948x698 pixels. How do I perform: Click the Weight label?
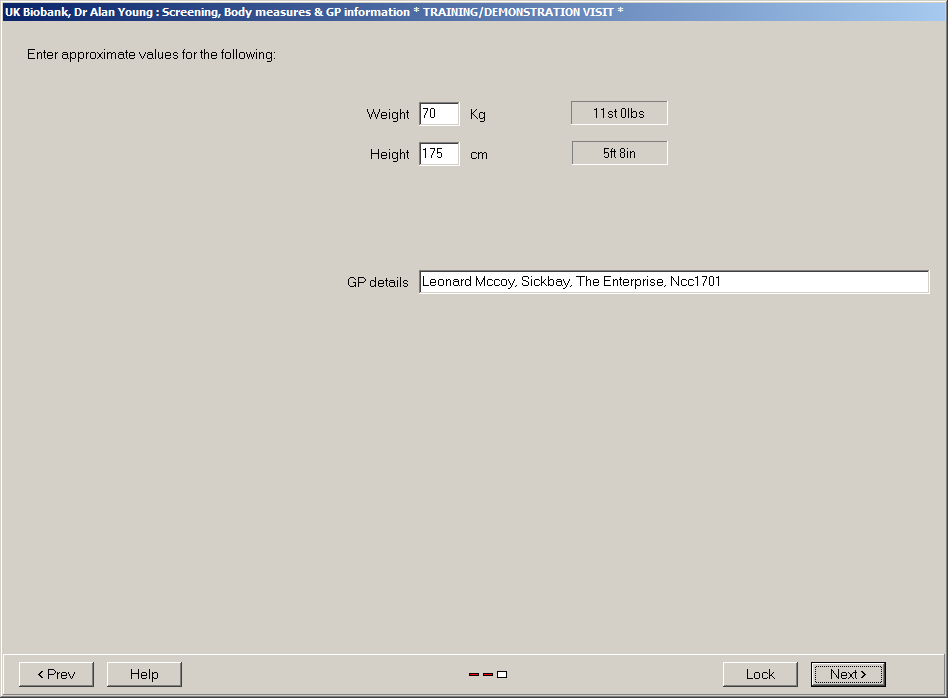388,115
